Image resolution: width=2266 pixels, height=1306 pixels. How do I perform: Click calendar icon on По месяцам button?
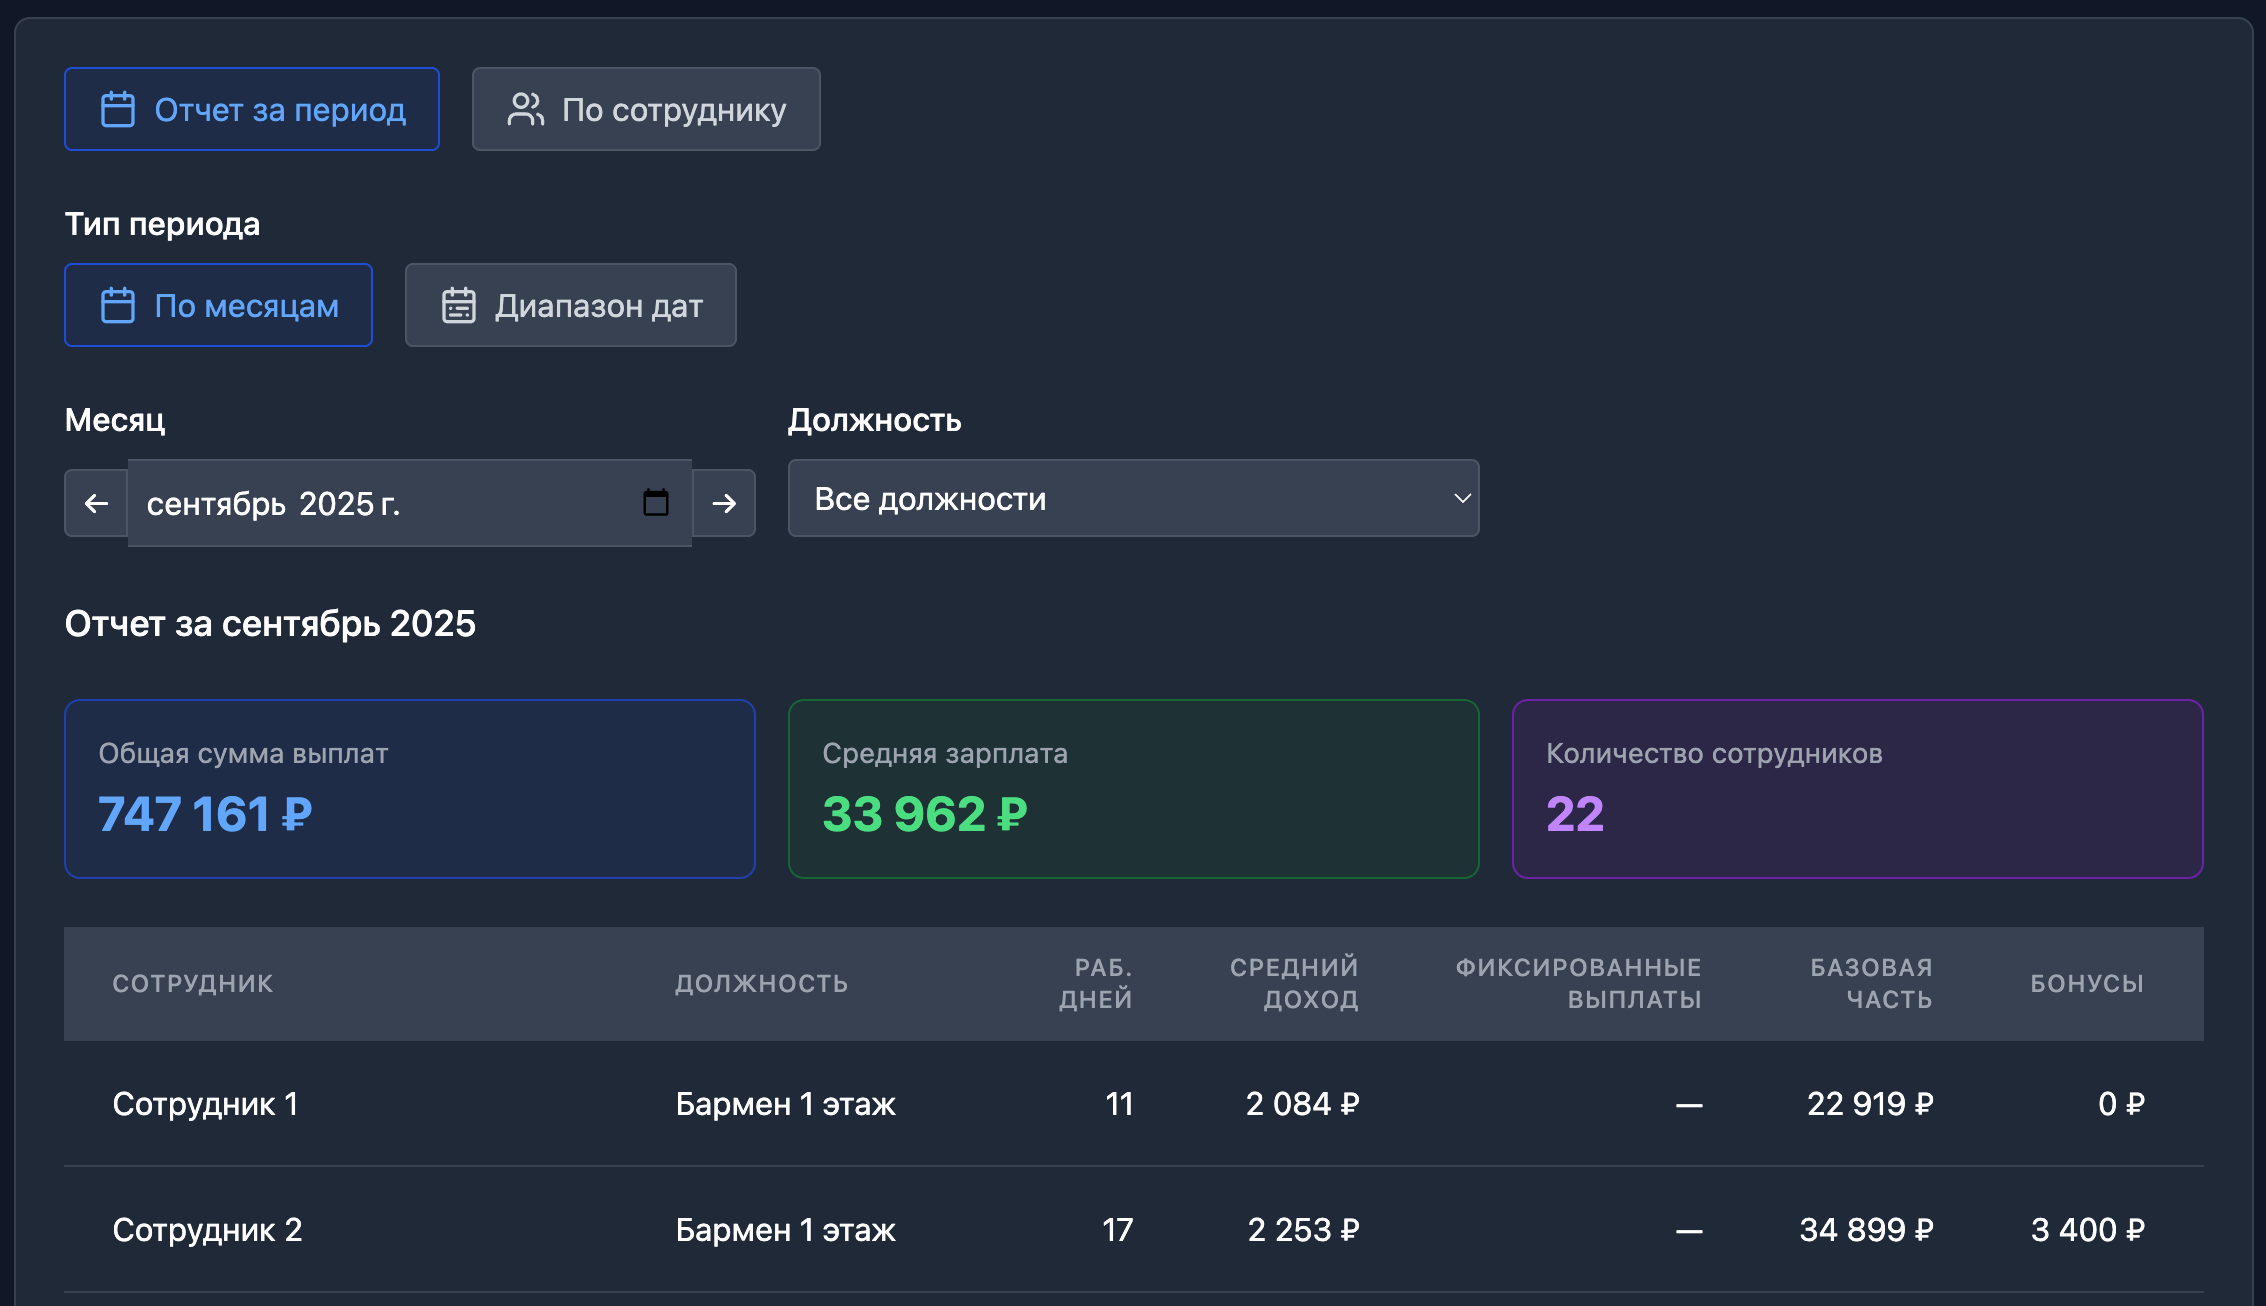(118, 305)
